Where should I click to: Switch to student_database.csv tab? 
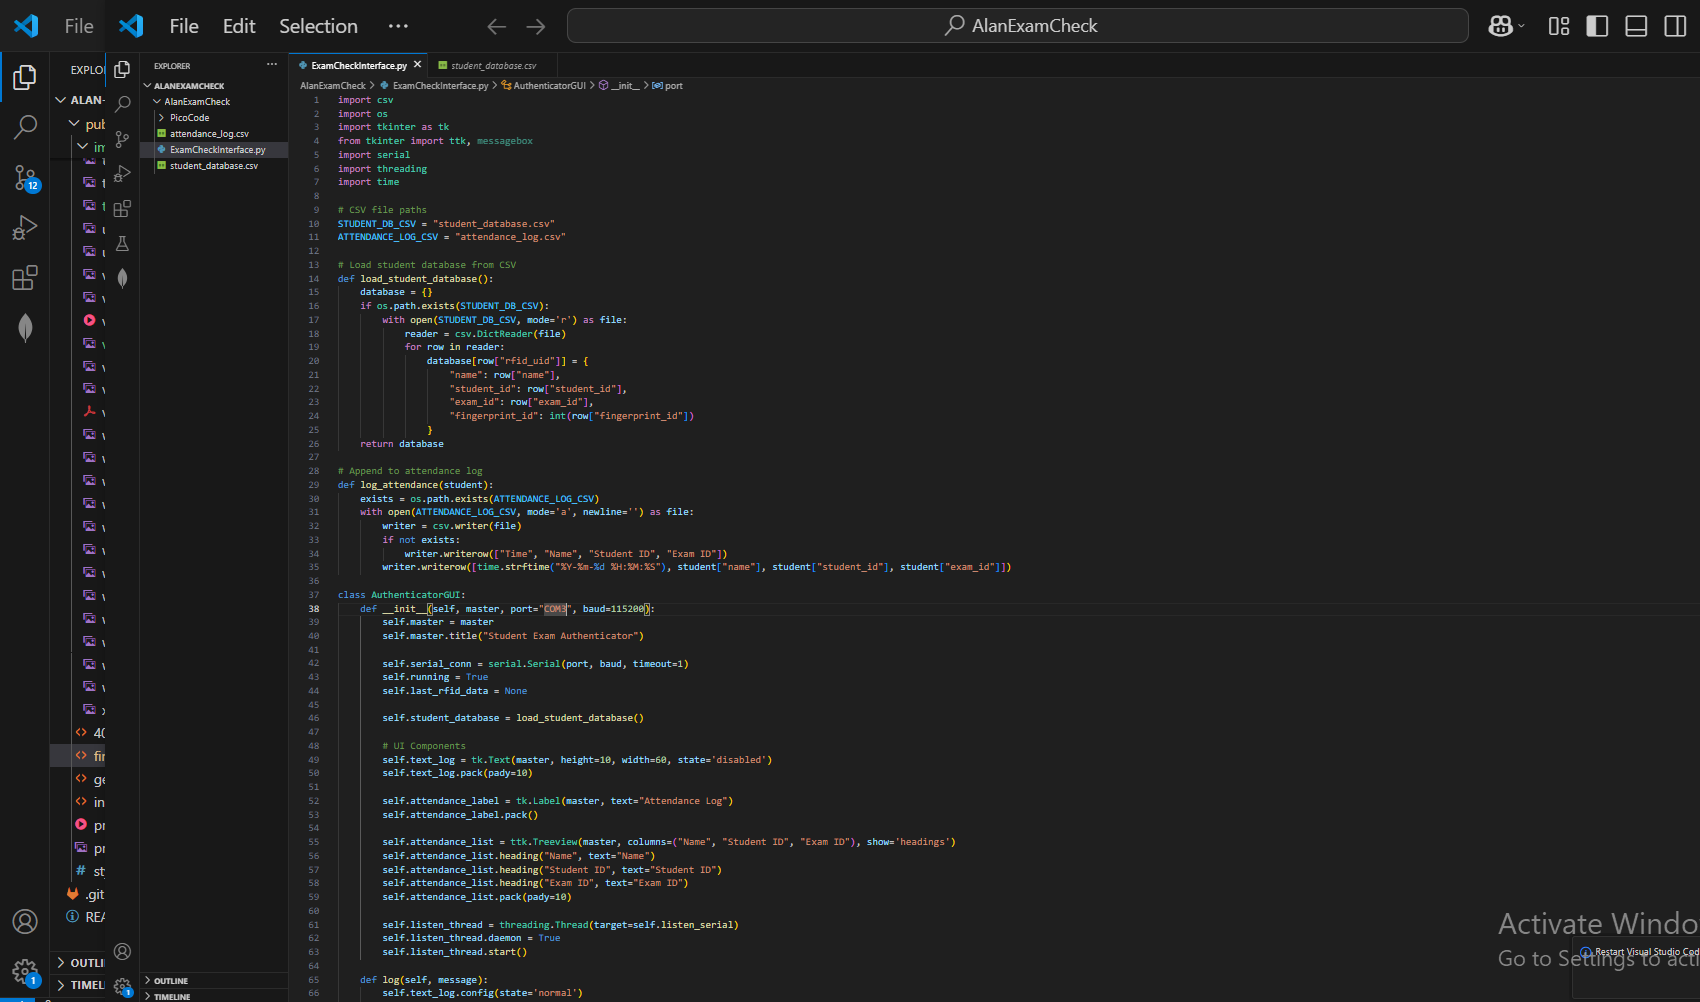[493, 66]
